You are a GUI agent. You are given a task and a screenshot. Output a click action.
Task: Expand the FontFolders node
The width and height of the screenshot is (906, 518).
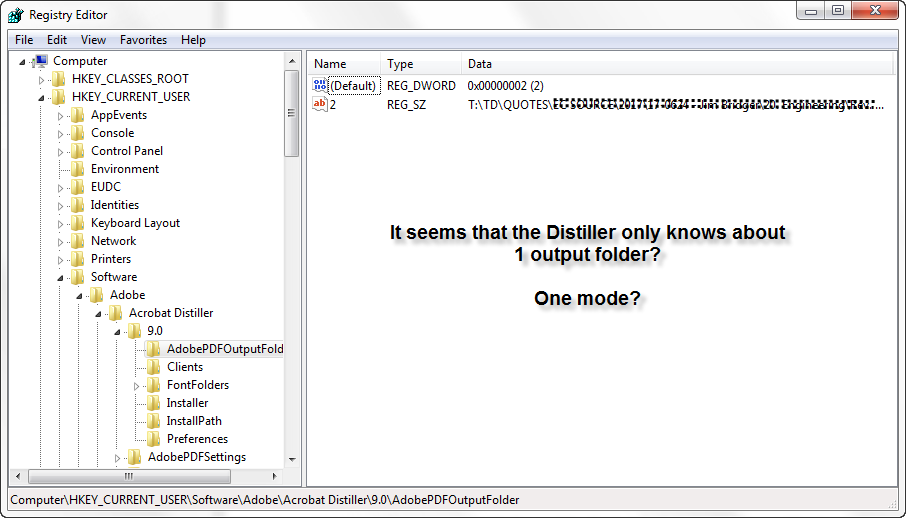tap(136, 386)
